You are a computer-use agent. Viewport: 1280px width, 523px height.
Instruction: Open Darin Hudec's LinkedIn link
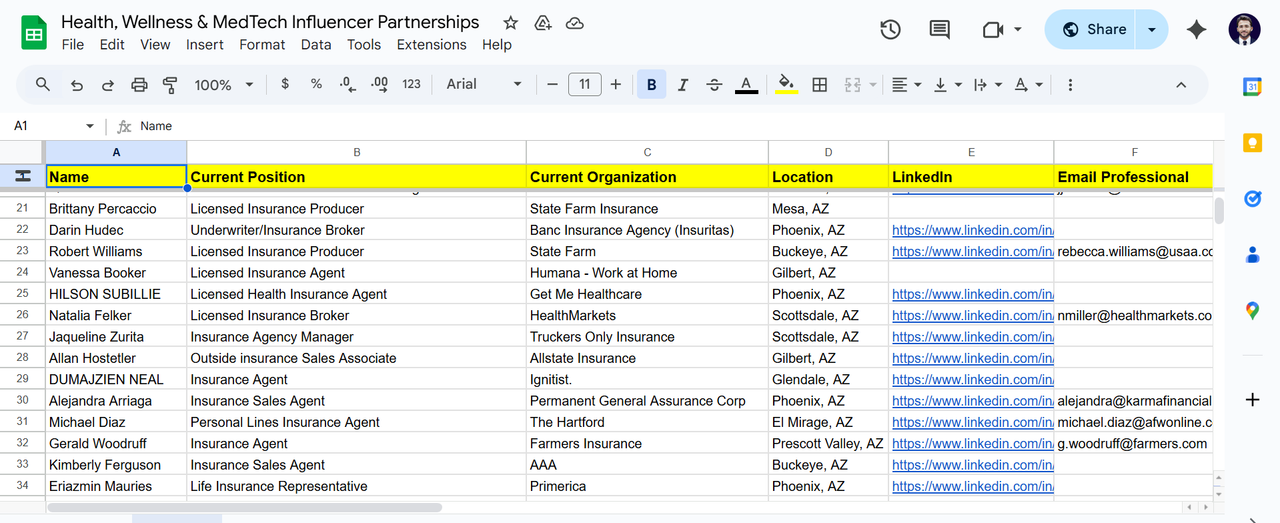click(972, 230)
